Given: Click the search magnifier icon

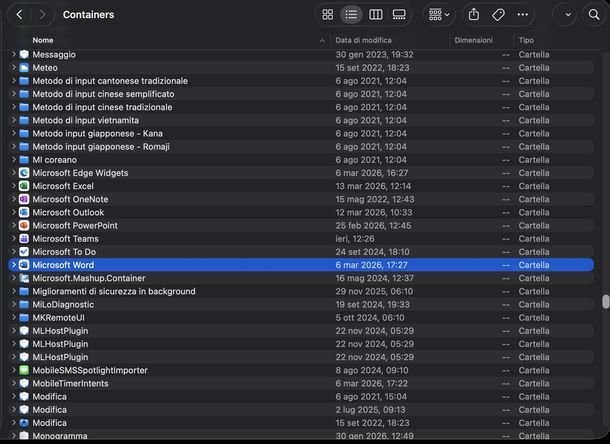Looking at the screenshot, I should tap(594, 15).
